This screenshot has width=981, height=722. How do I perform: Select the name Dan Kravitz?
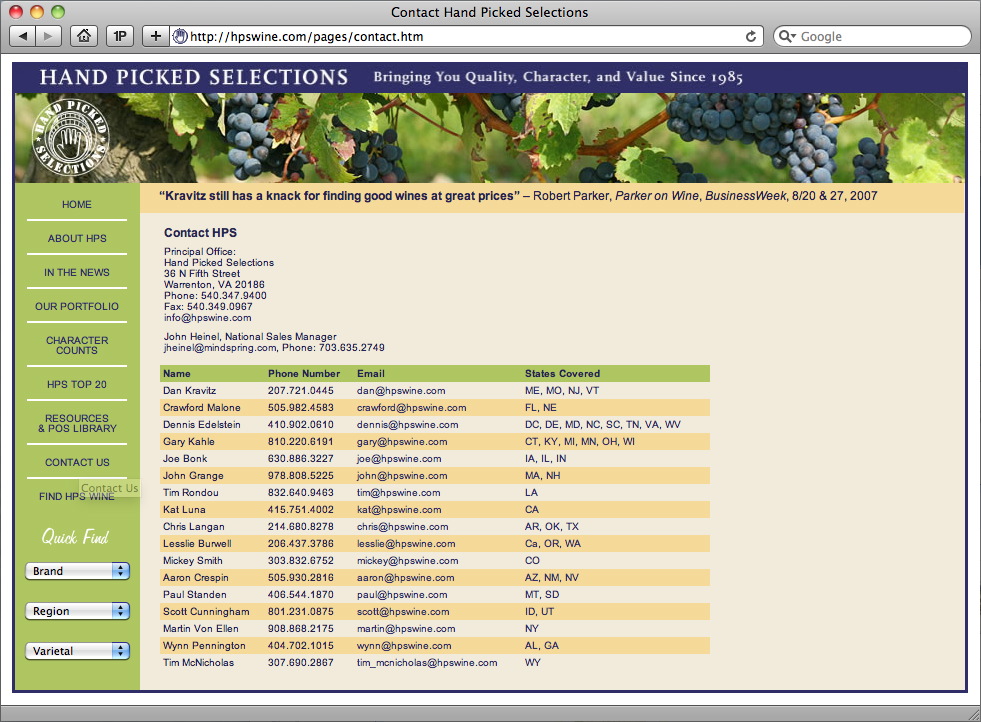[190, 390]
